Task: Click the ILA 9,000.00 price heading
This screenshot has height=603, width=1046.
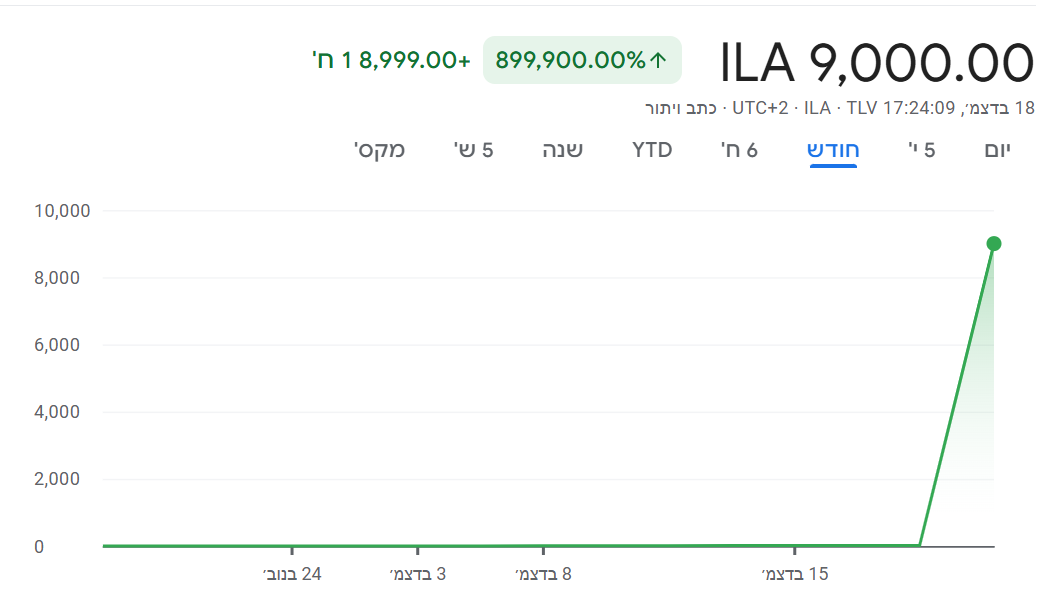Action: tap(876, 62)
